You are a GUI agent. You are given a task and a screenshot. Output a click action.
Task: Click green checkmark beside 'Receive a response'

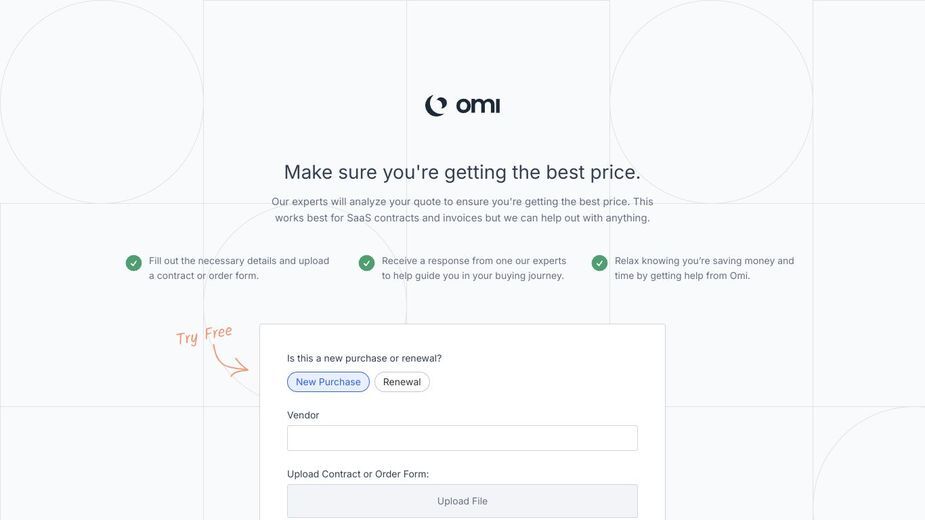(366, 263)
